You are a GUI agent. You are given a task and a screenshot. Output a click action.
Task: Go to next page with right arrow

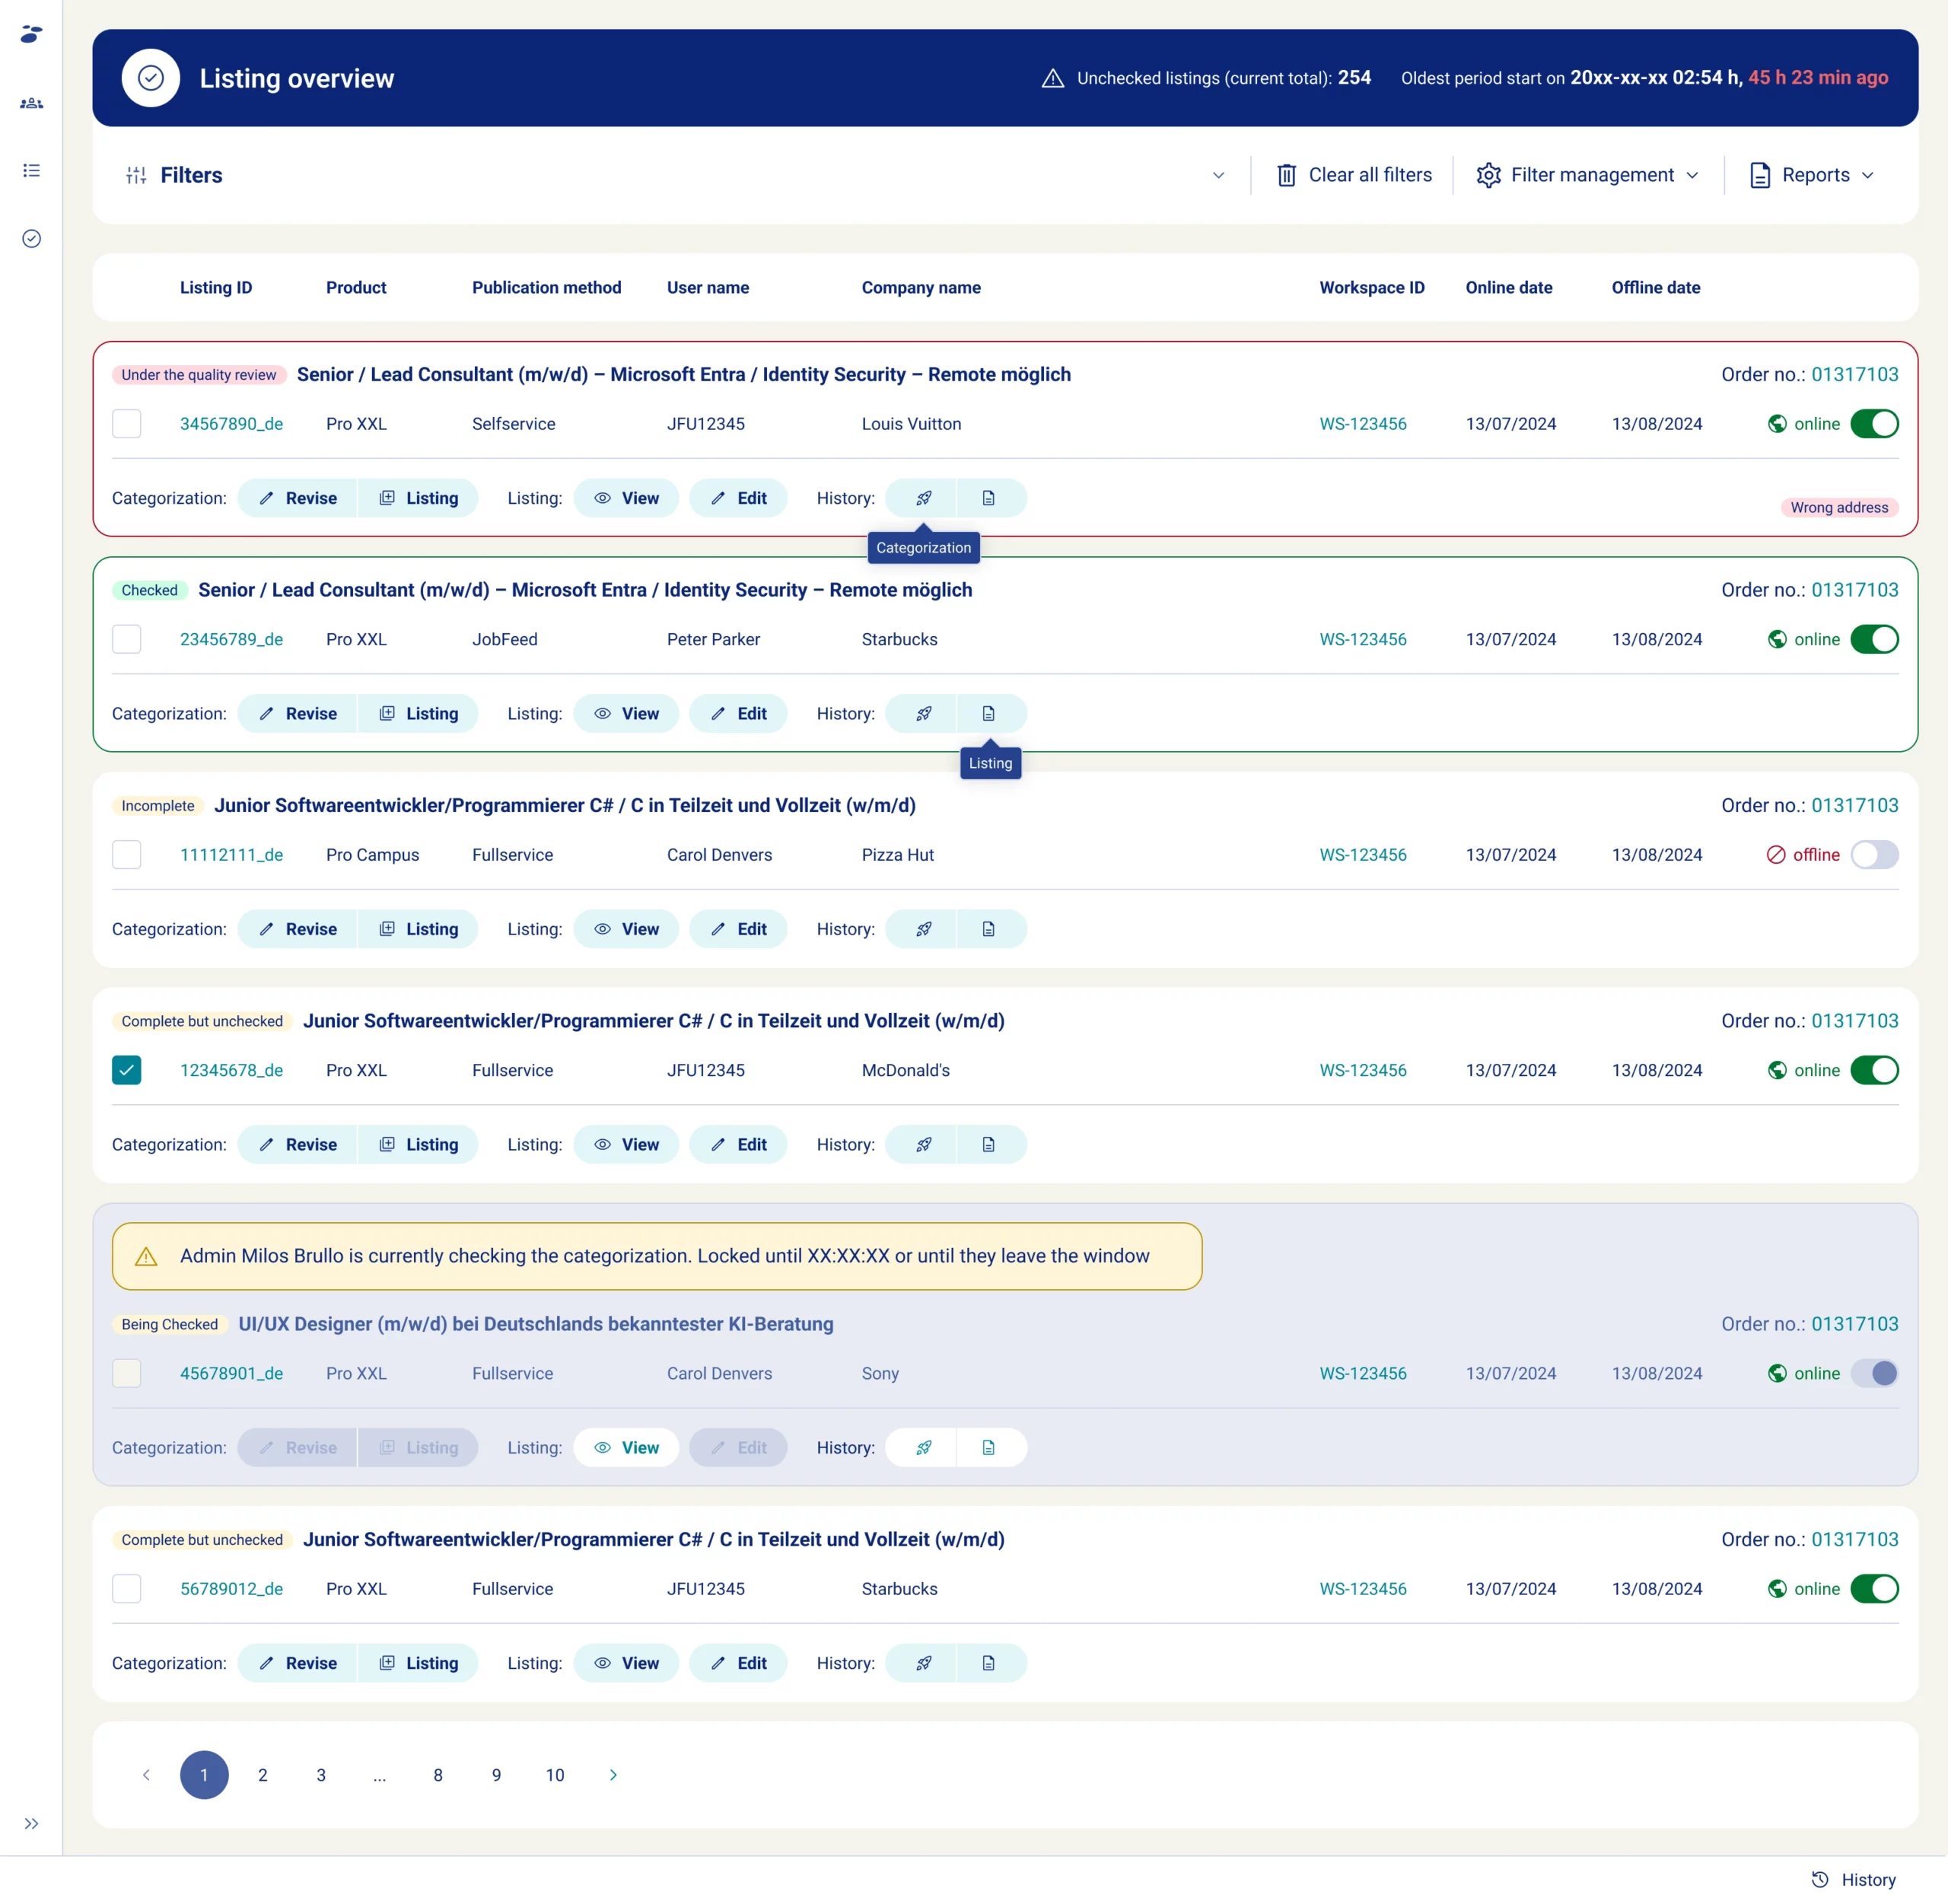613,1775
